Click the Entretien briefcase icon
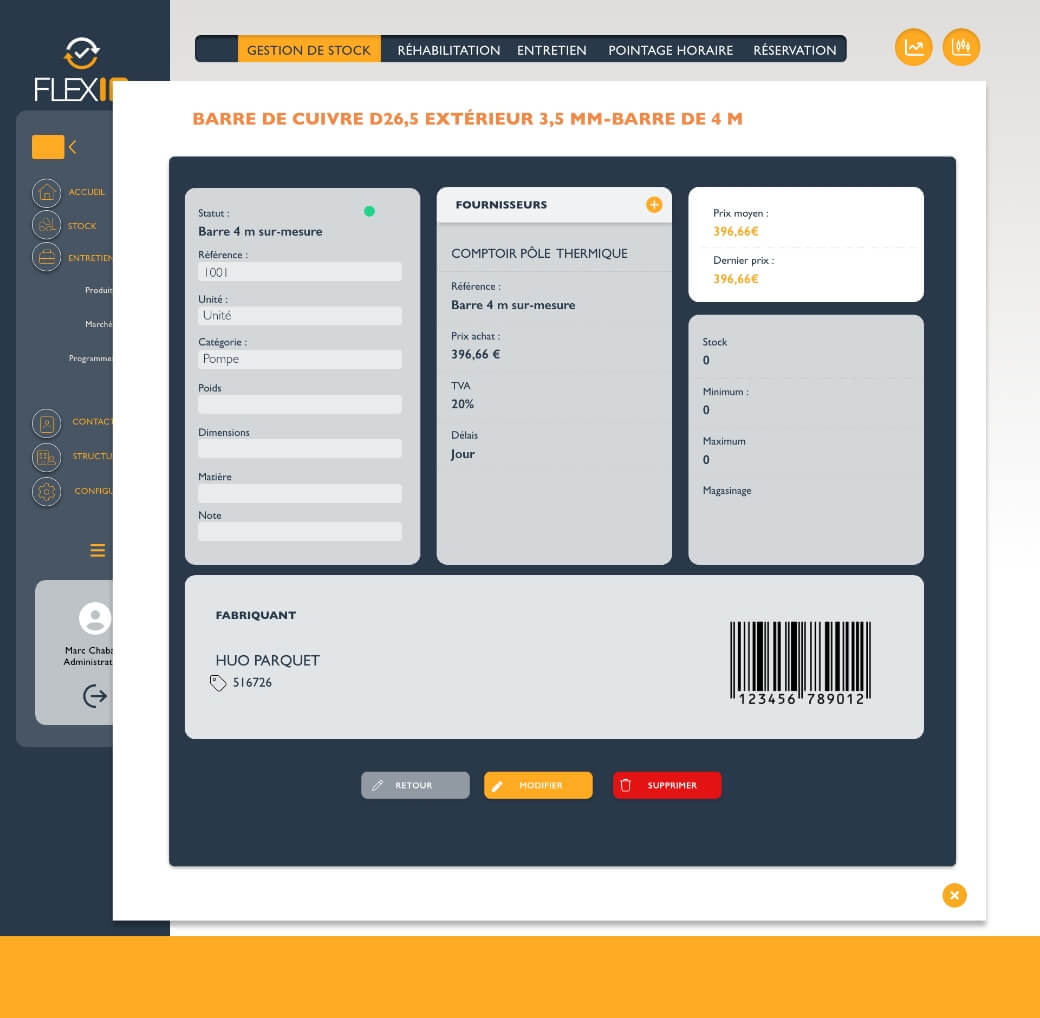The height and width of the screenshot is (1018, 1040). tap(46, 258)
